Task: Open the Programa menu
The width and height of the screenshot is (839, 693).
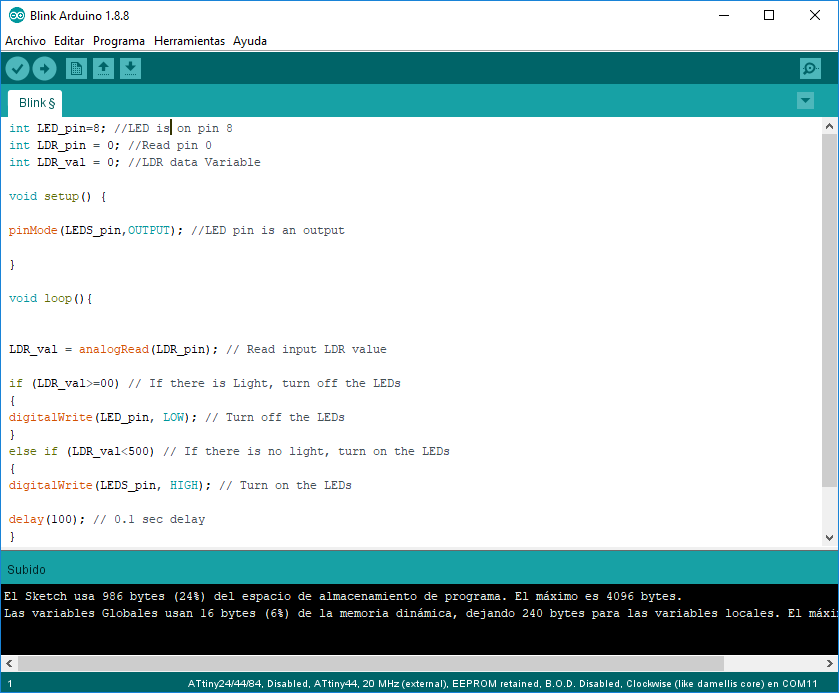Action: click(119, 41)
